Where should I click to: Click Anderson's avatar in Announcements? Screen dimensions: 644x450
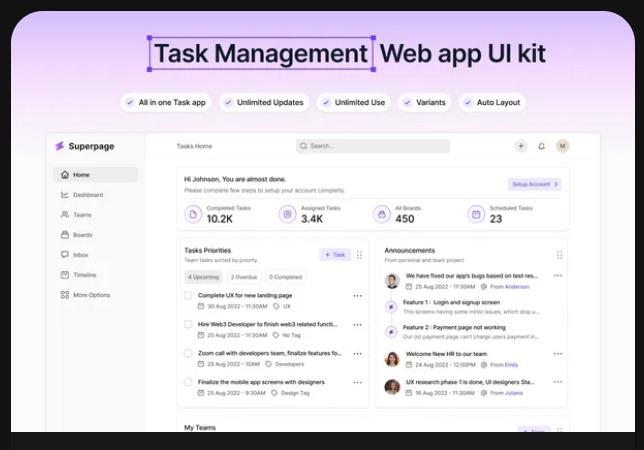pos(392,281)
